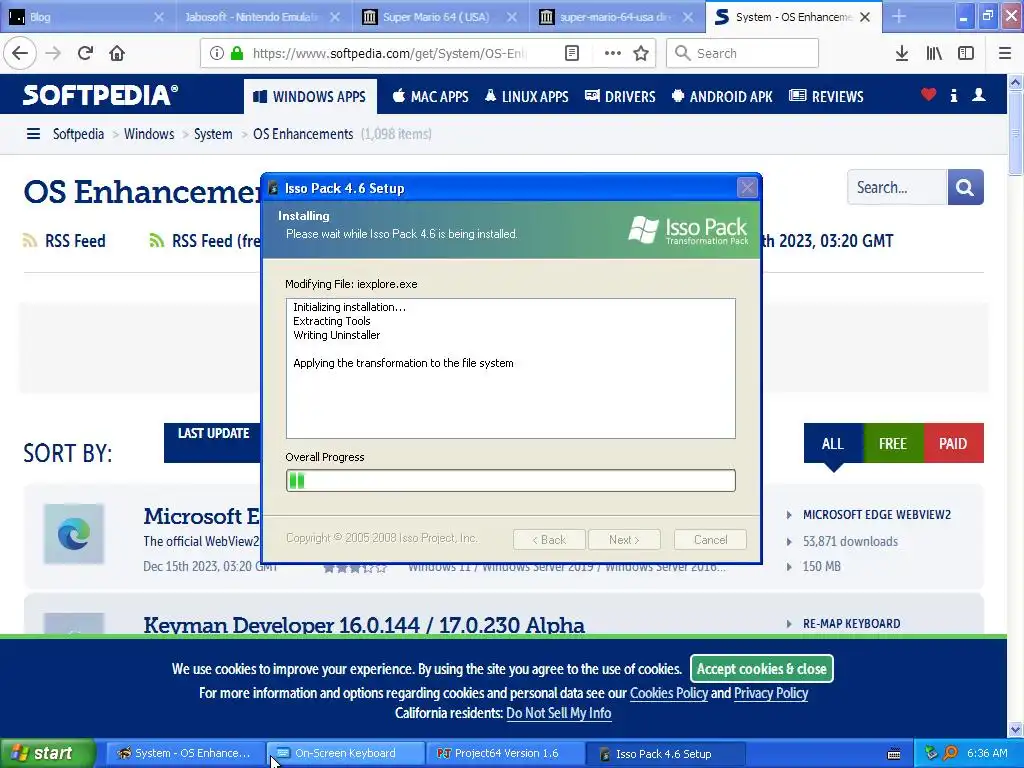1024x768 pixels.
Task: Click the Softpedia logo
Action: (x=101, y=95)
